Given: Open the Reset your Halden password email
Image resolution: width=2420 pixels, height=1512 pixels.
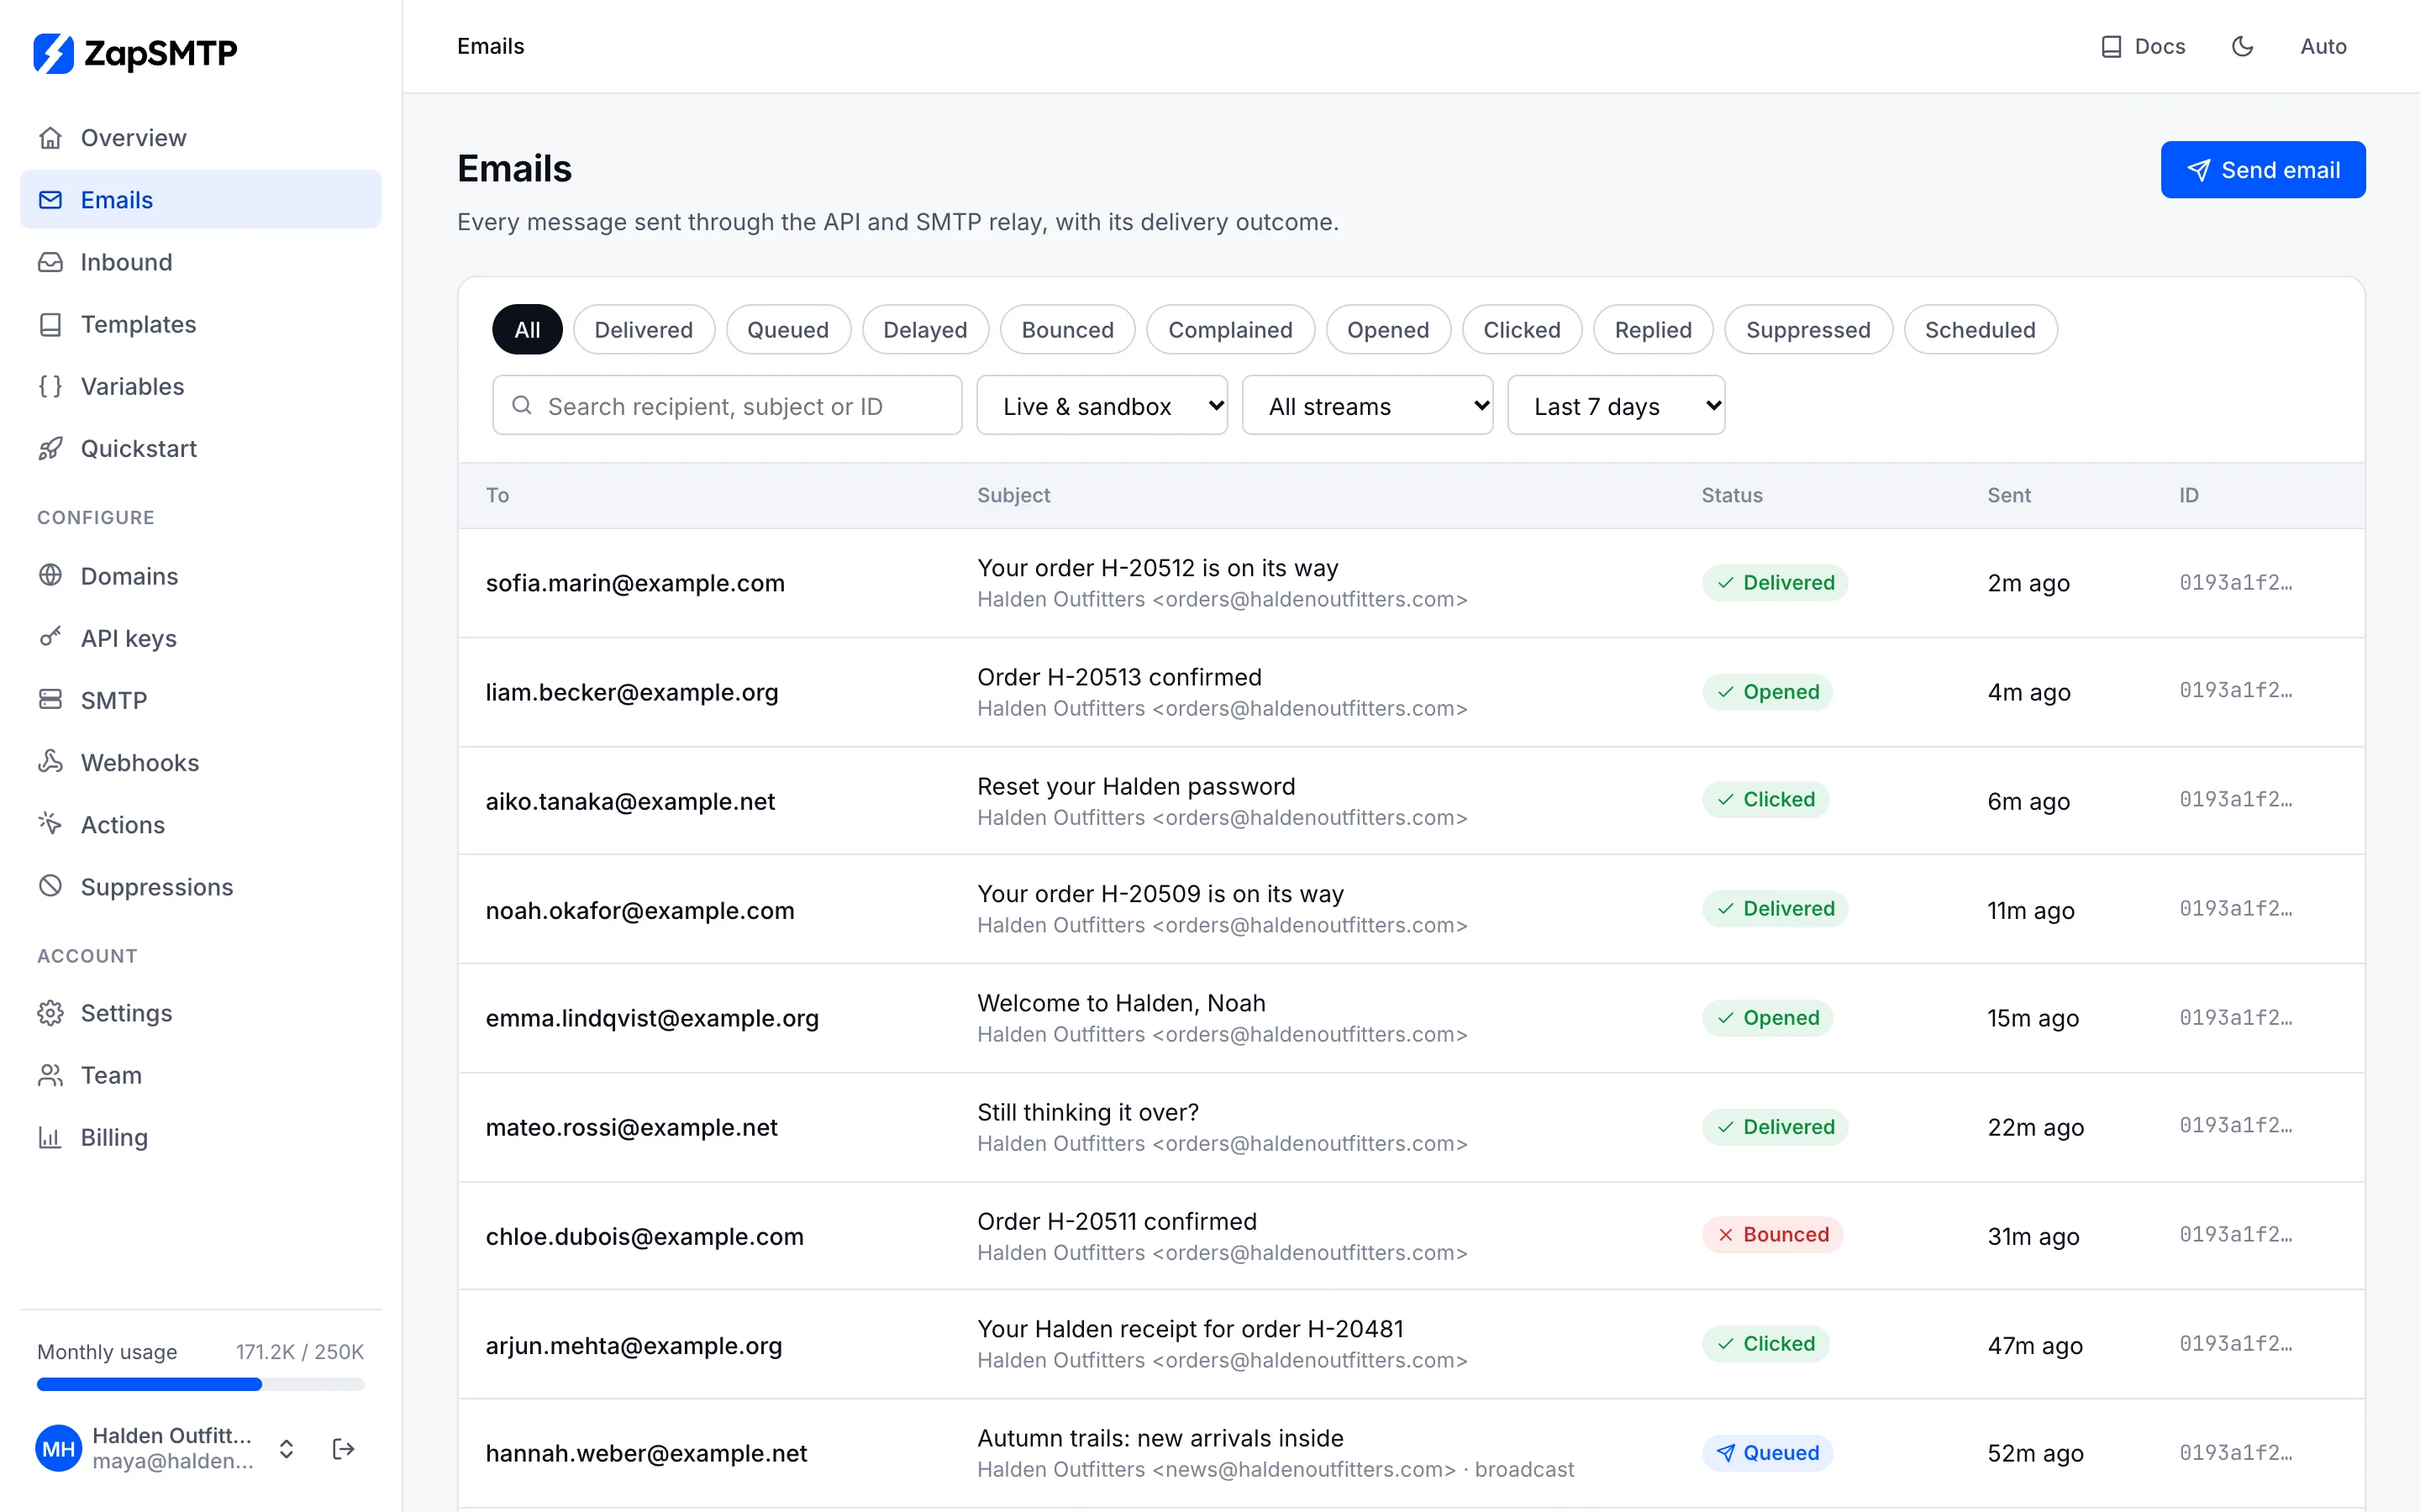Looking at the screenshot, I should (x=1411, y=801).
